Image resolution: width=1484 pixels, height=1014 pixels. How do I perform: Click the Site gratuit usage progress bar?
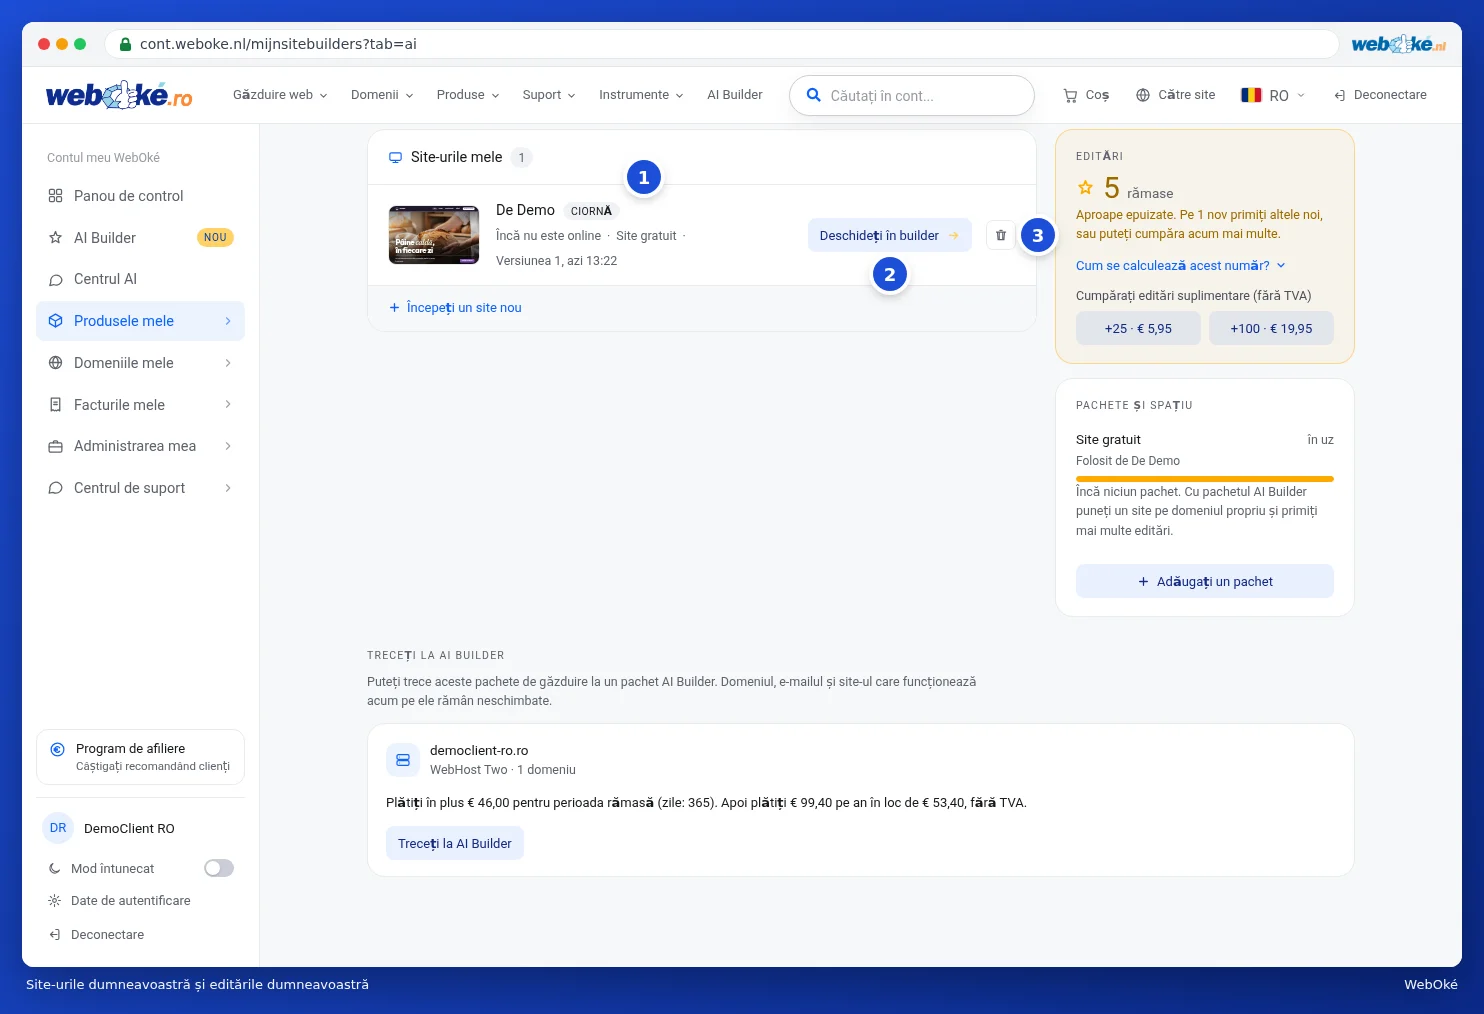point(1205,479)
